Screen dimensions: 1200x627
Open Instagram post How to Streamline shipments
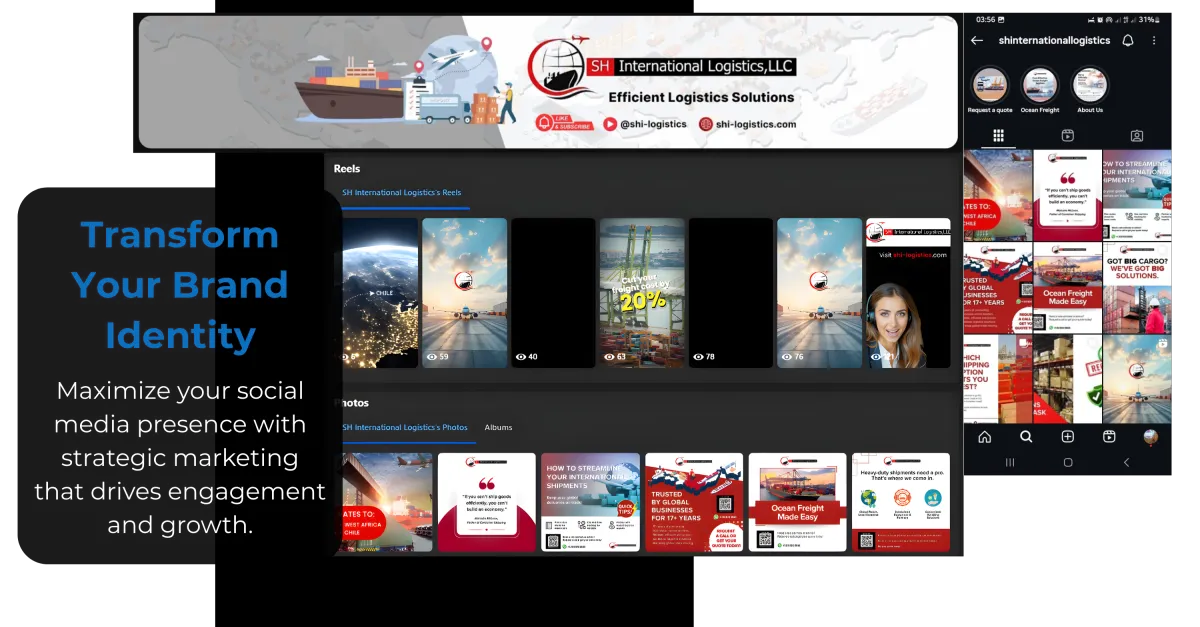(1136, 195)
